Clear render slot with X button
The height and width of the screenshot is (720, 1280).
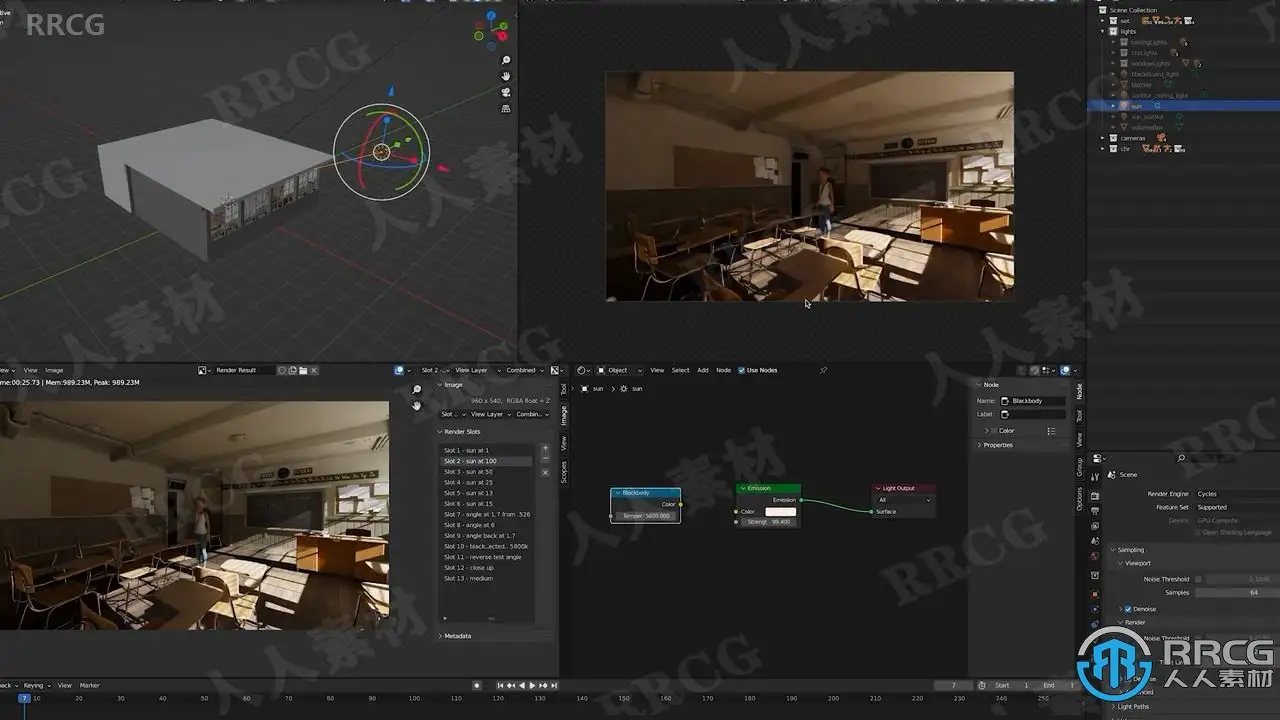point(545,472)
